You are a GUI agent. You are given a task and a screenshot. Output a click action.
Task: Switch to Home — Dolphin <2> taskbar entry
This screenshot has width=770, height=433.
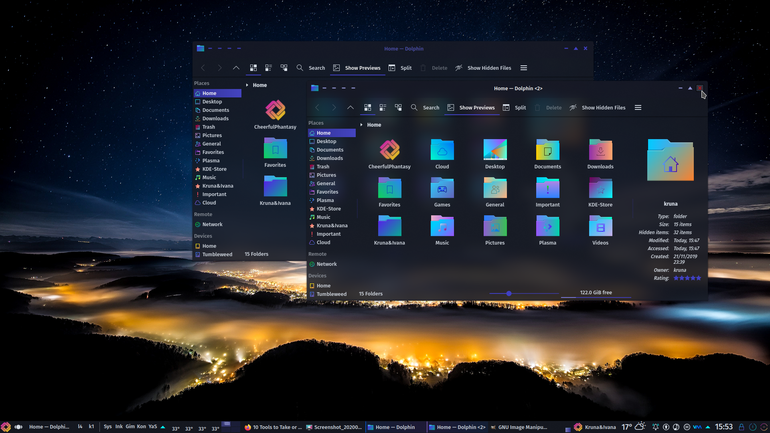point(457,427)
